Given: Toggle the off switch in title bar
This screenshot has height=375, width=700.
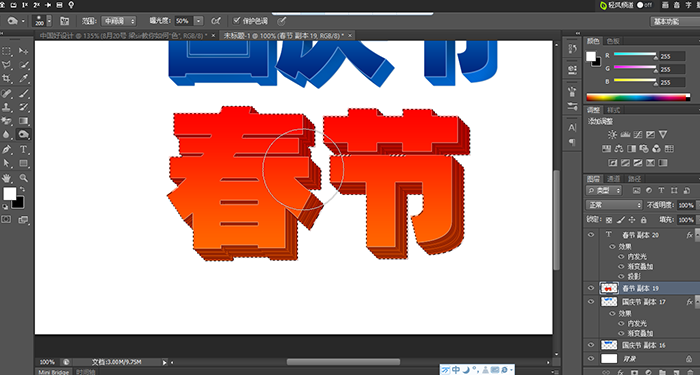Looking at the screenshot, I should [644, 5].
